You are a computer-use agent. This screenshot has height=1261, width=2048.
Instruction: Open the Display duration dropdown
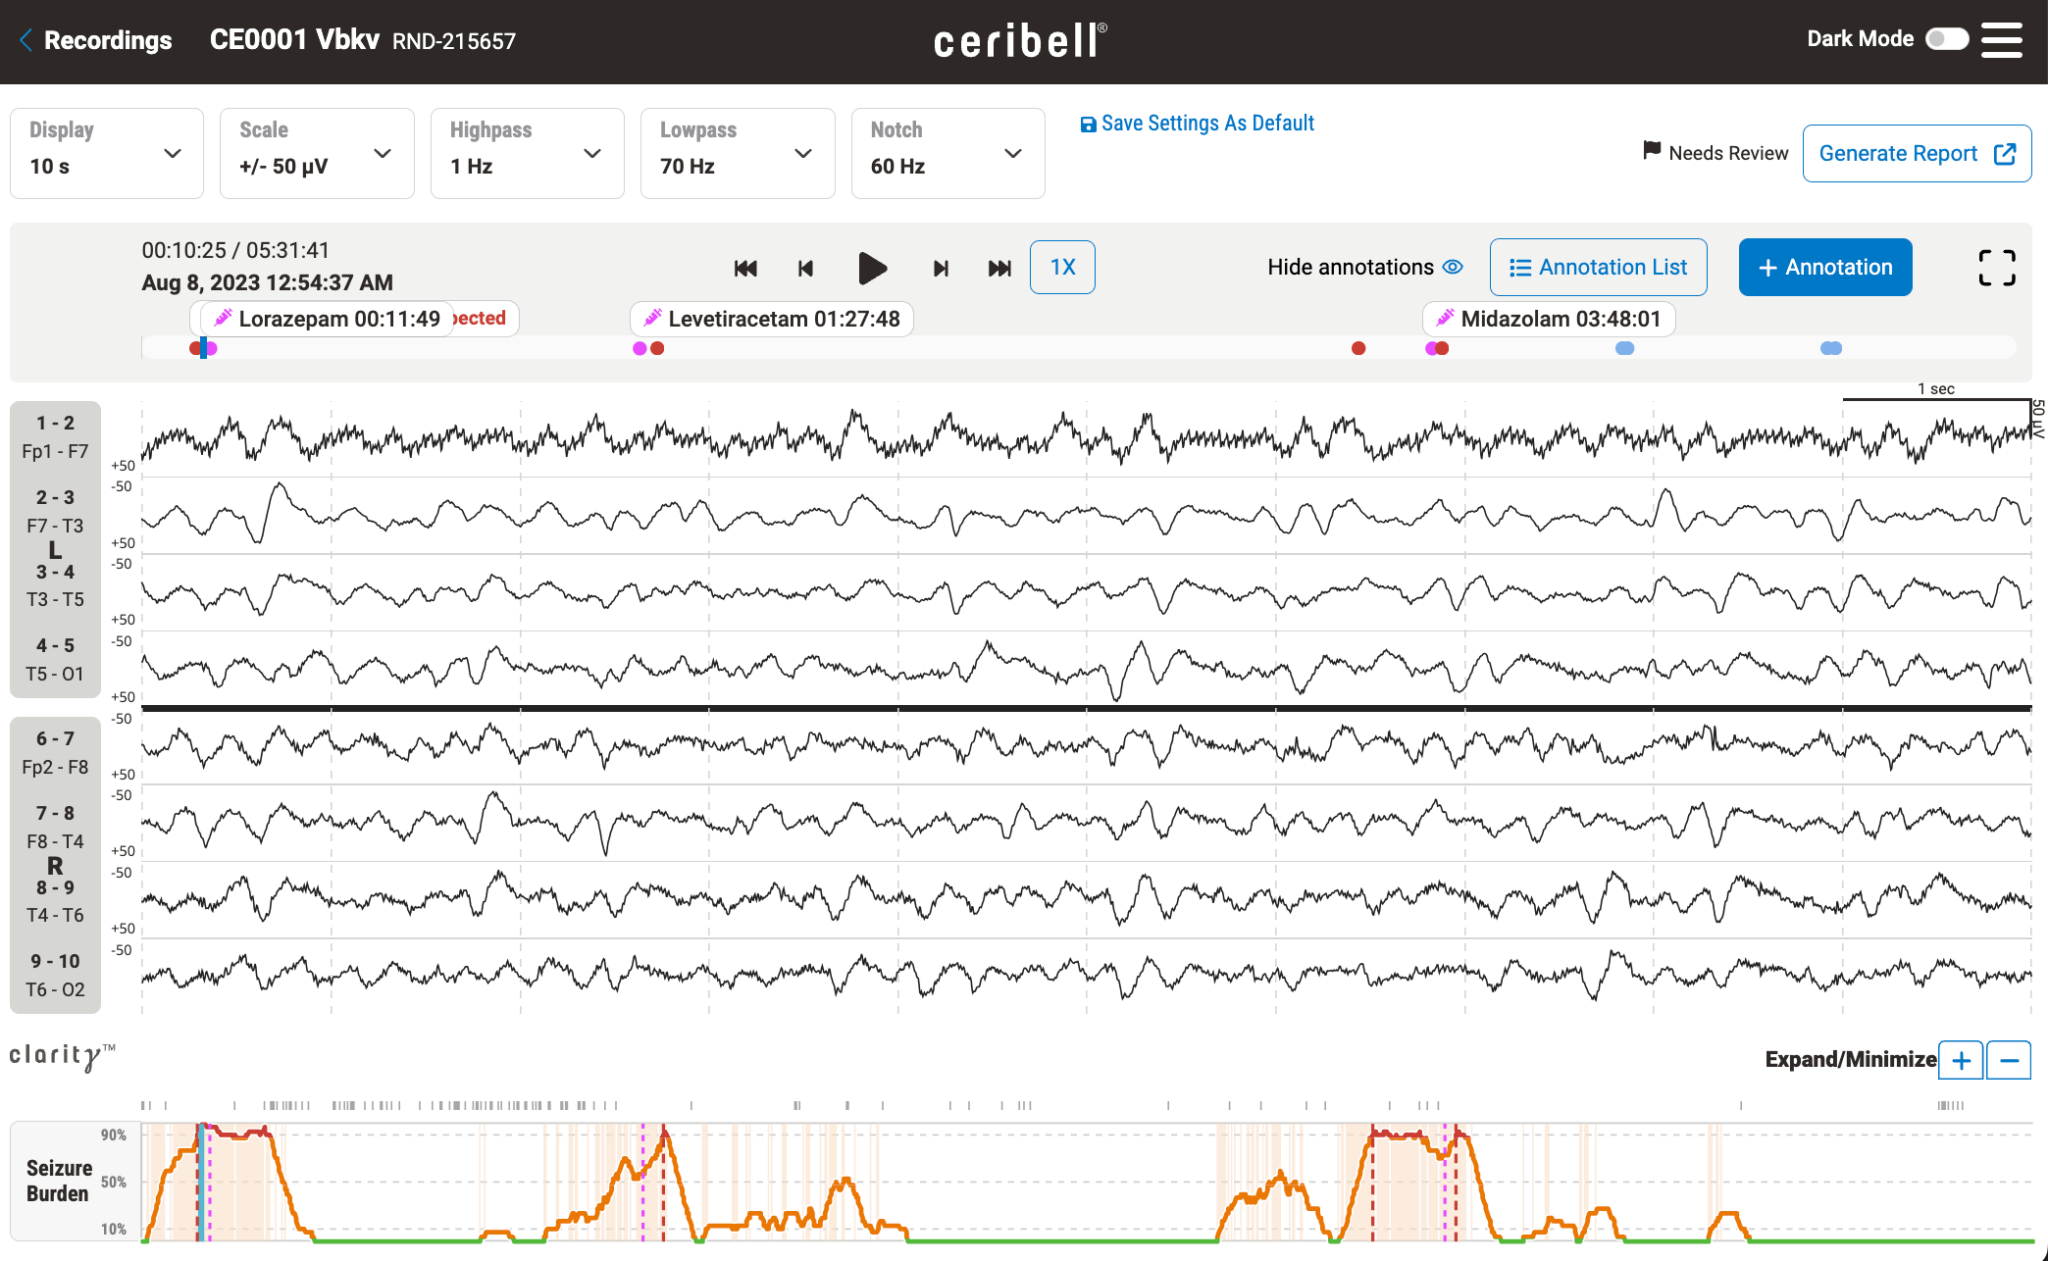point(106,153)
